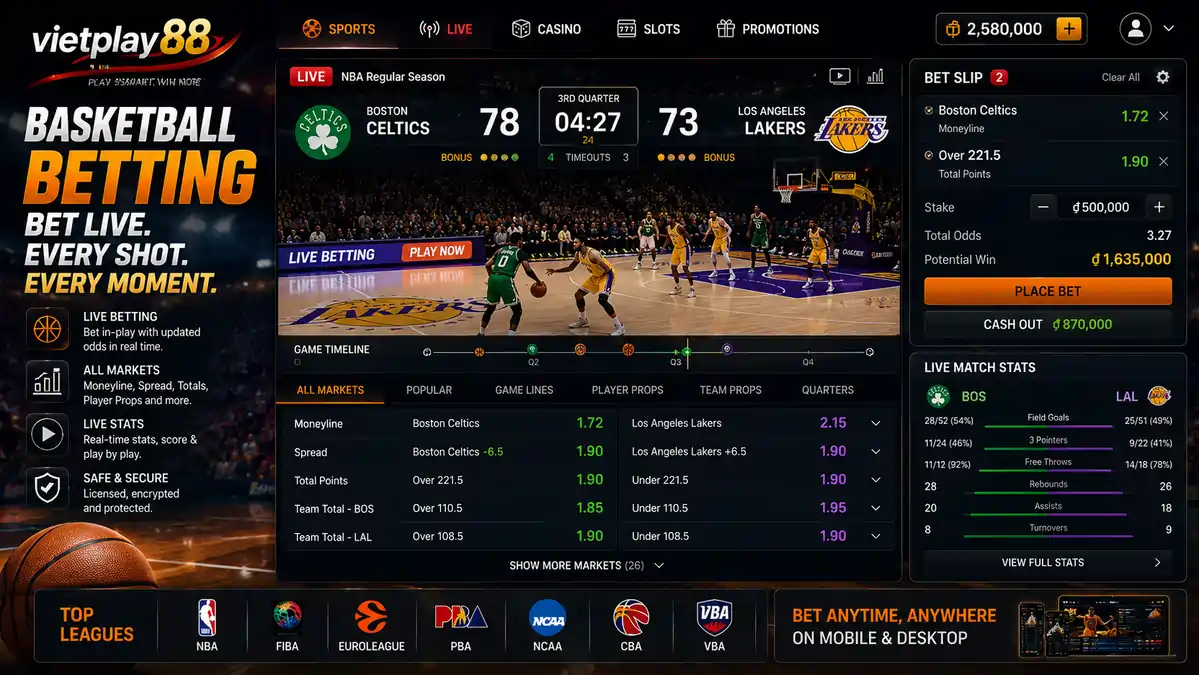Select Under 221.5 odds 1.90
Image resolution: width=1199 pixels, height=675 pixels.
(x=833, y=479)
